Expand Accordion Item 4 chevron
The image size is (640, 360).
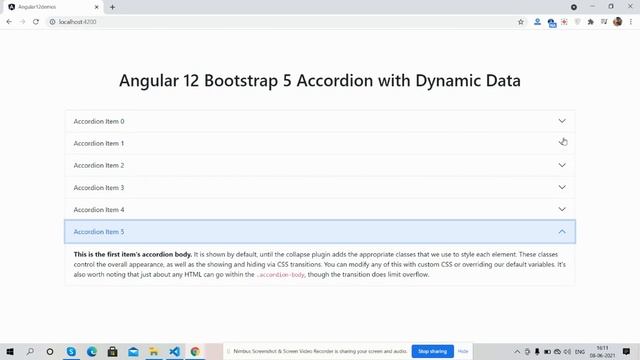pyautogui.click(x=562, y=209)
